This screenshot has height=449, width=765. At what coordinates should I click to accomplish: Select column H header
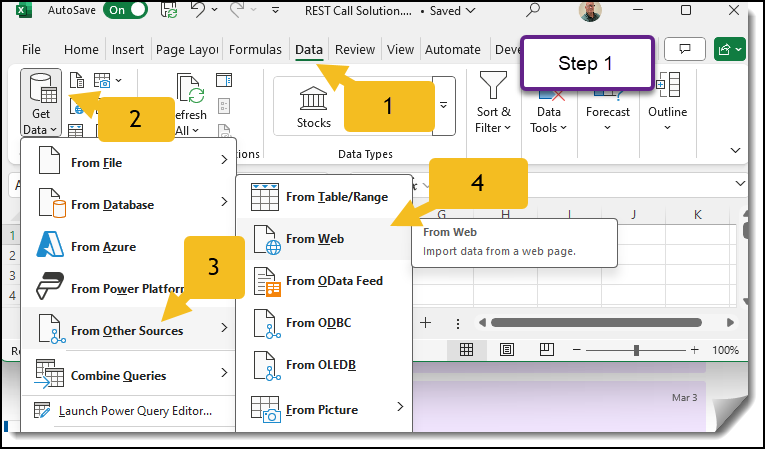coord(505,214)
